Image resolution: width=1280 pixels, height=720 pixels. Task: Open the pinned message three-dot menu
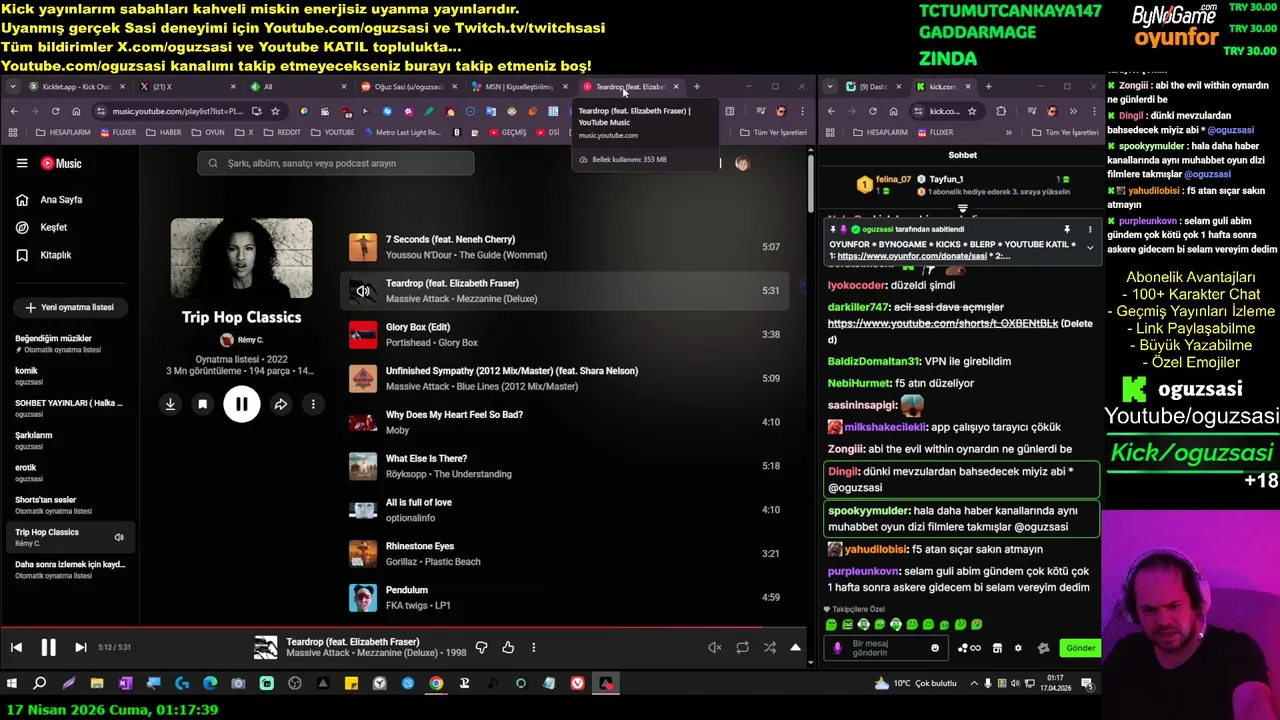tap(1090, 229)
